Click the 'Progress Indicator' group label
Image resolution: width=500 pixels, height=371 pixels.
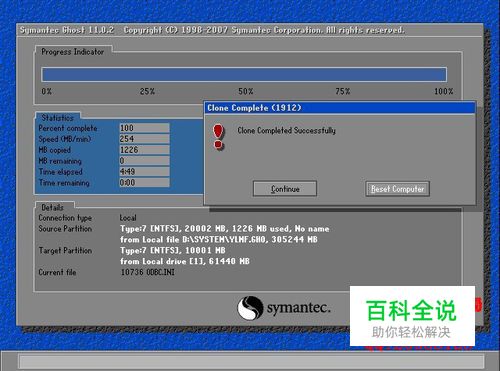click(73, 52)
